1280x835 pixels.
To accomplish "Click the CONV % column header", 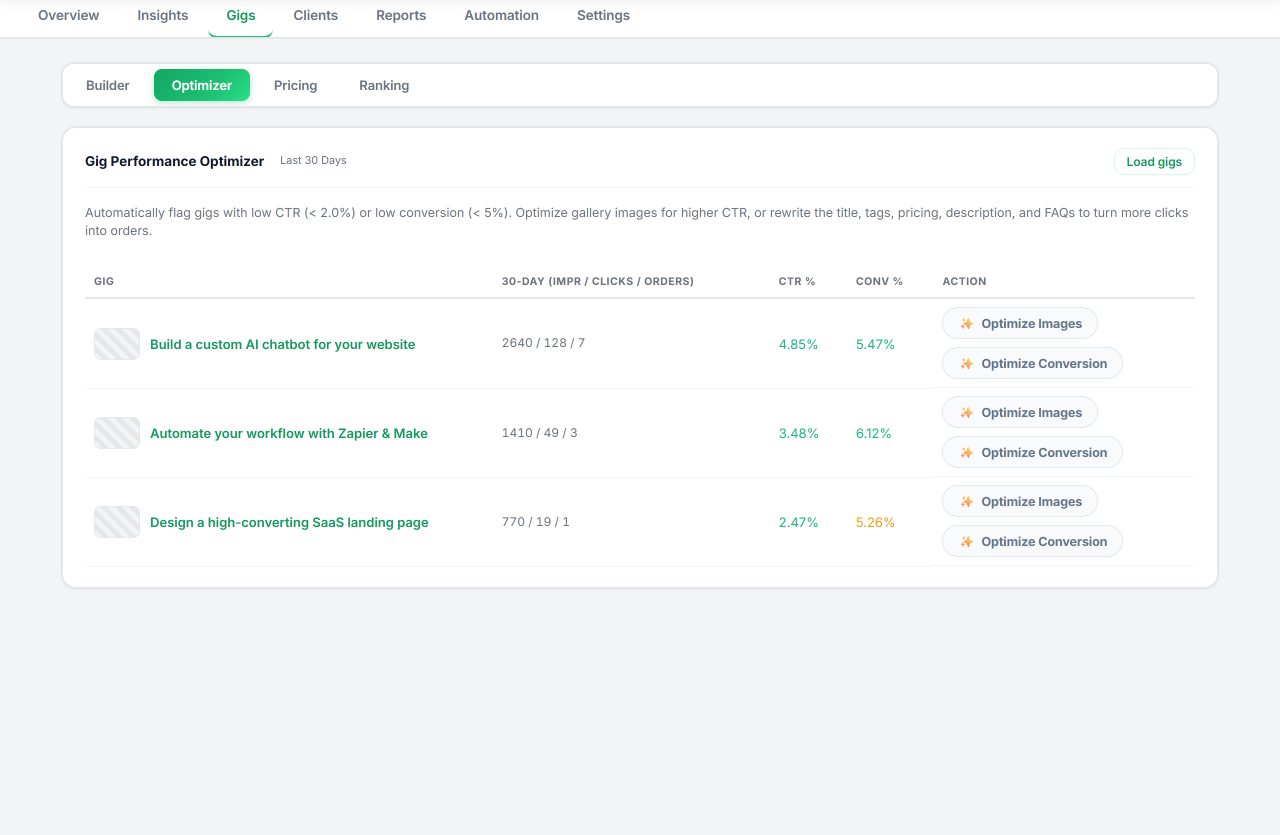I will tap(879, 281).
